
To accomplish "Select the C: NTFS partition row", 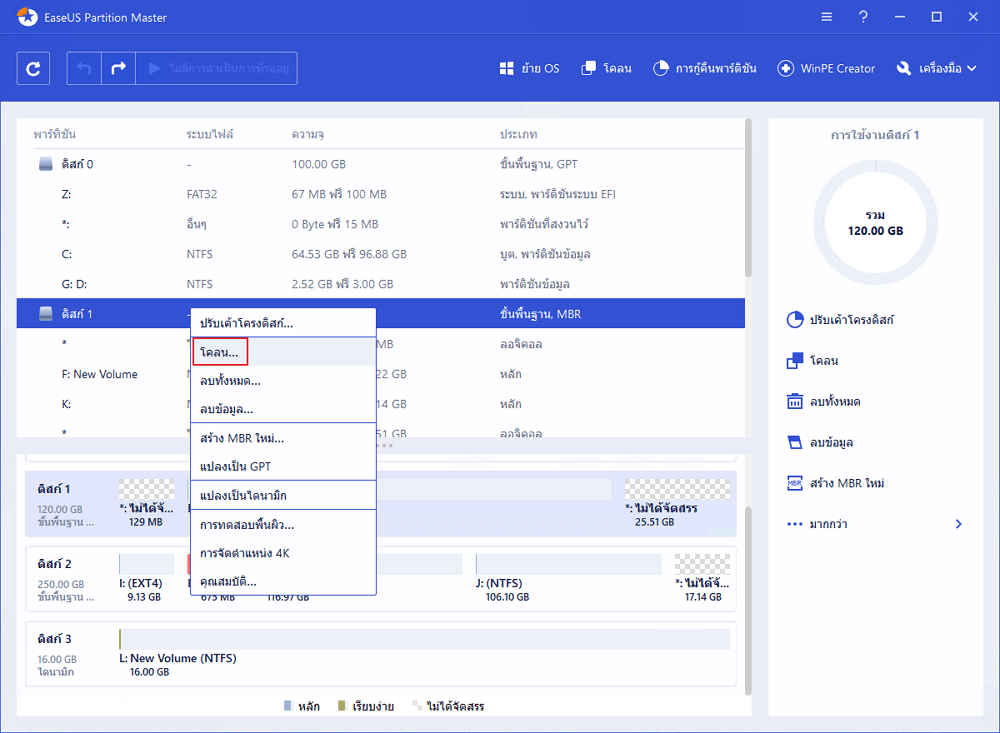I will click(381, 254).
